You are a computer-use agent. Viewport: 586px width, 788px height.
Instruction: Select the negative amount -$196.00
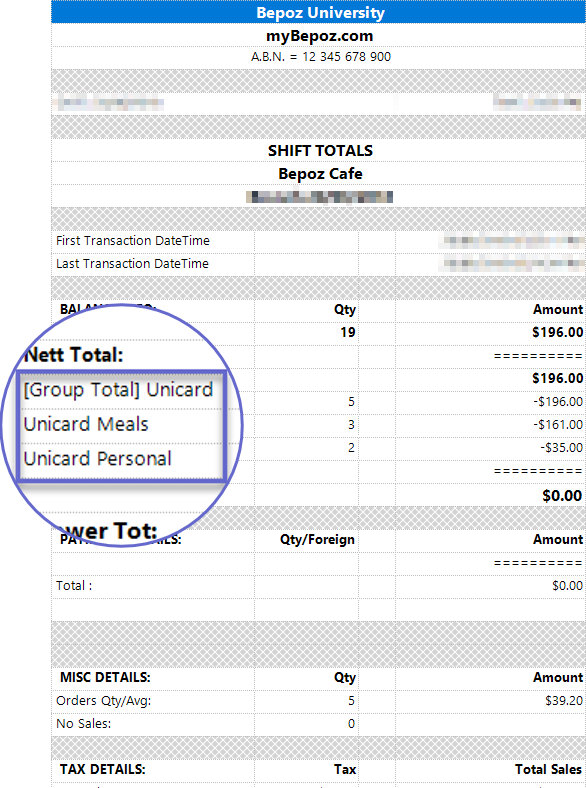(558, 402)
